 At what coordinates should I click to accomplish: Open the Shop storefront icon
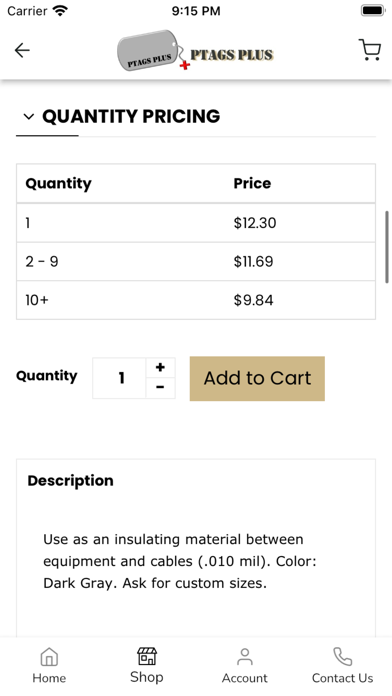(x=147, y=656)
